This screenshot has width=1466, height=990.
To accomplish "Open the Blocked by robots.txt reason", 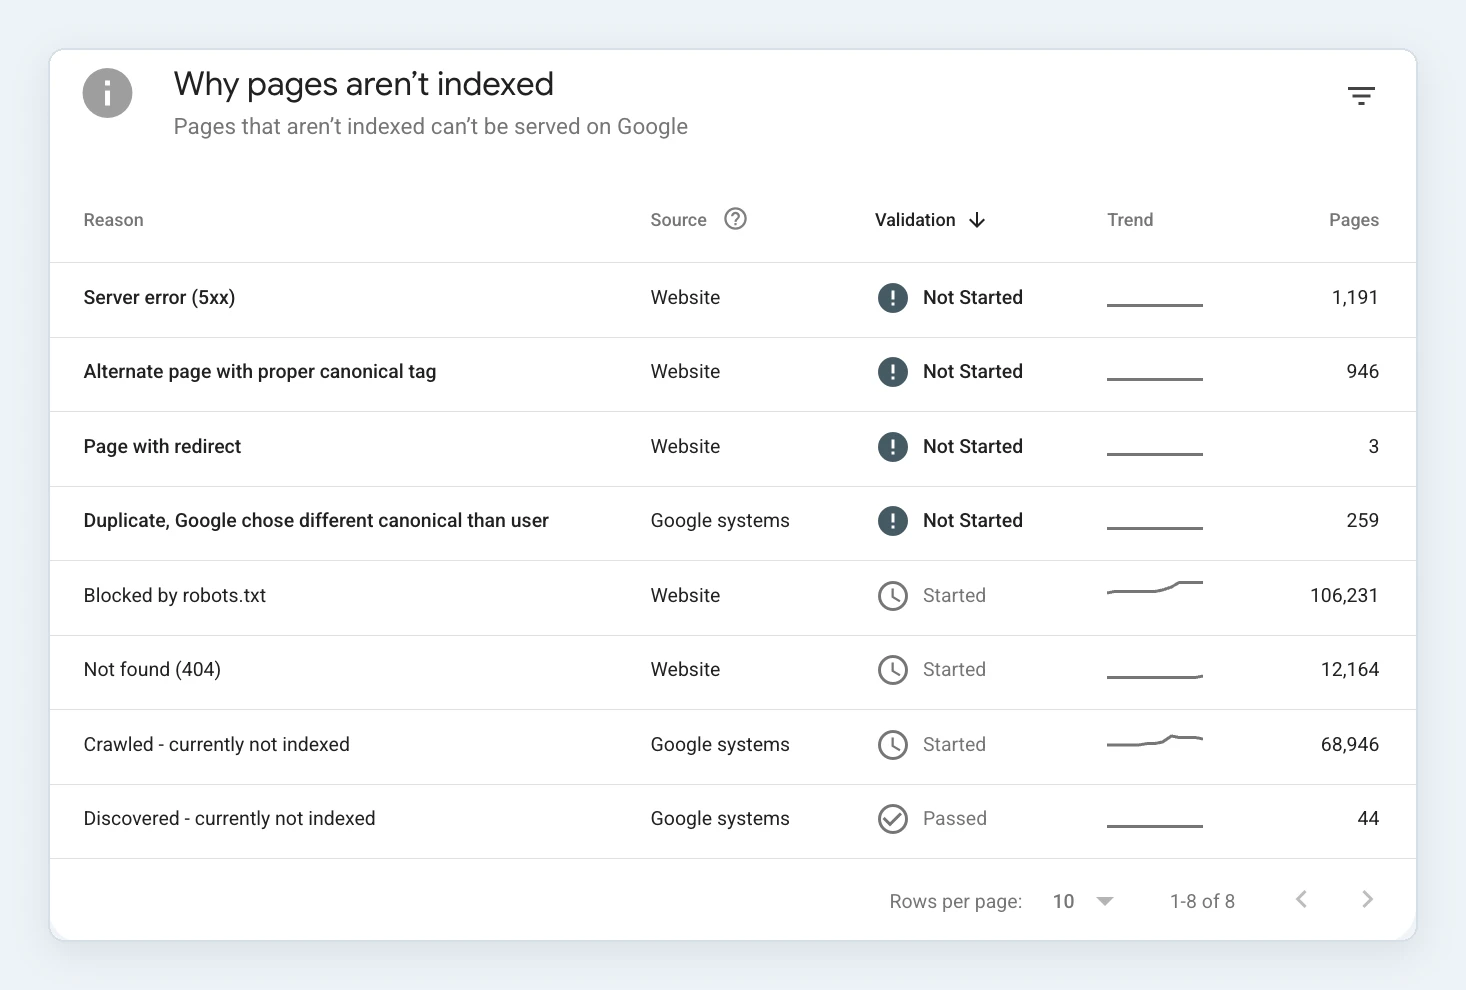I will (x=175, y=596).
